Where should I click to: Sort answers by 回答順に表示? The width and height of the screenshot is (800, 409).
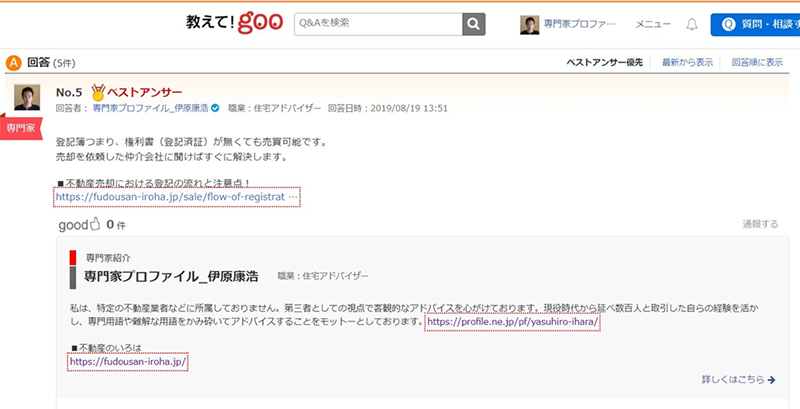click(x=757, y=63)
